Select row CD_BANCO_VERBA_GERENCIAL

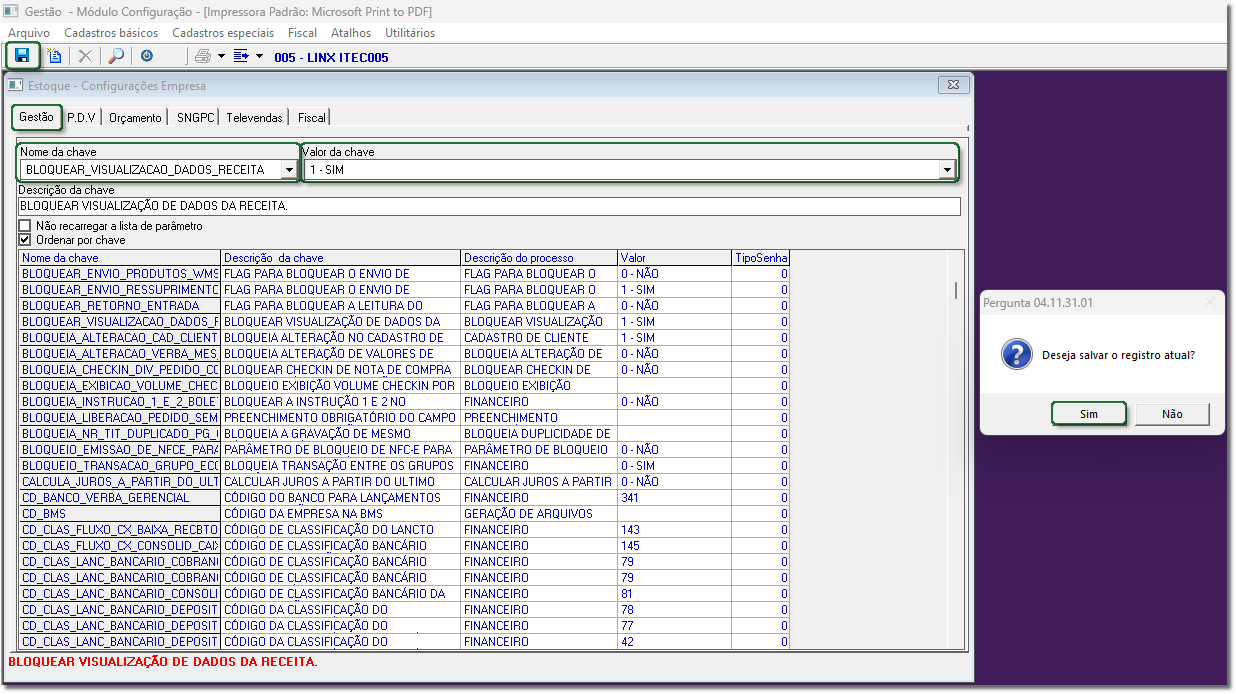[x=404, y=497]
